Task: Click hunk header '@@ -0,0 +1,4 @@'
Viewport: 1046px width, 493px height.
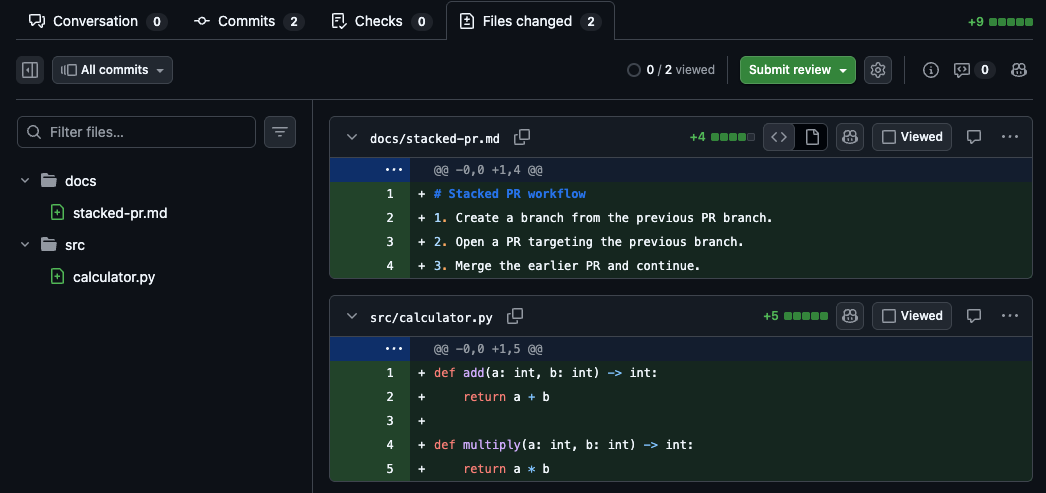Action: pyautogui.click(x=488, y=170)
